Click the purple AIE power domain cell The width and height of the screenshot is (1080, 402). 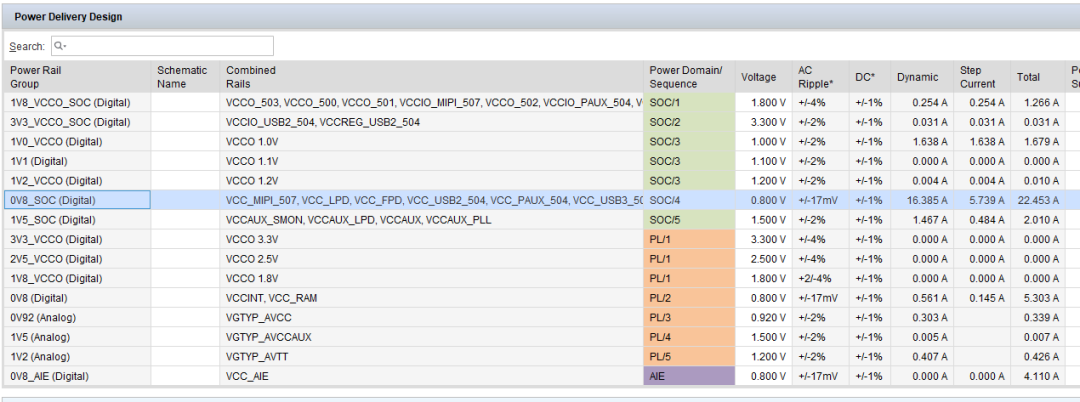[x=689, y=377]
